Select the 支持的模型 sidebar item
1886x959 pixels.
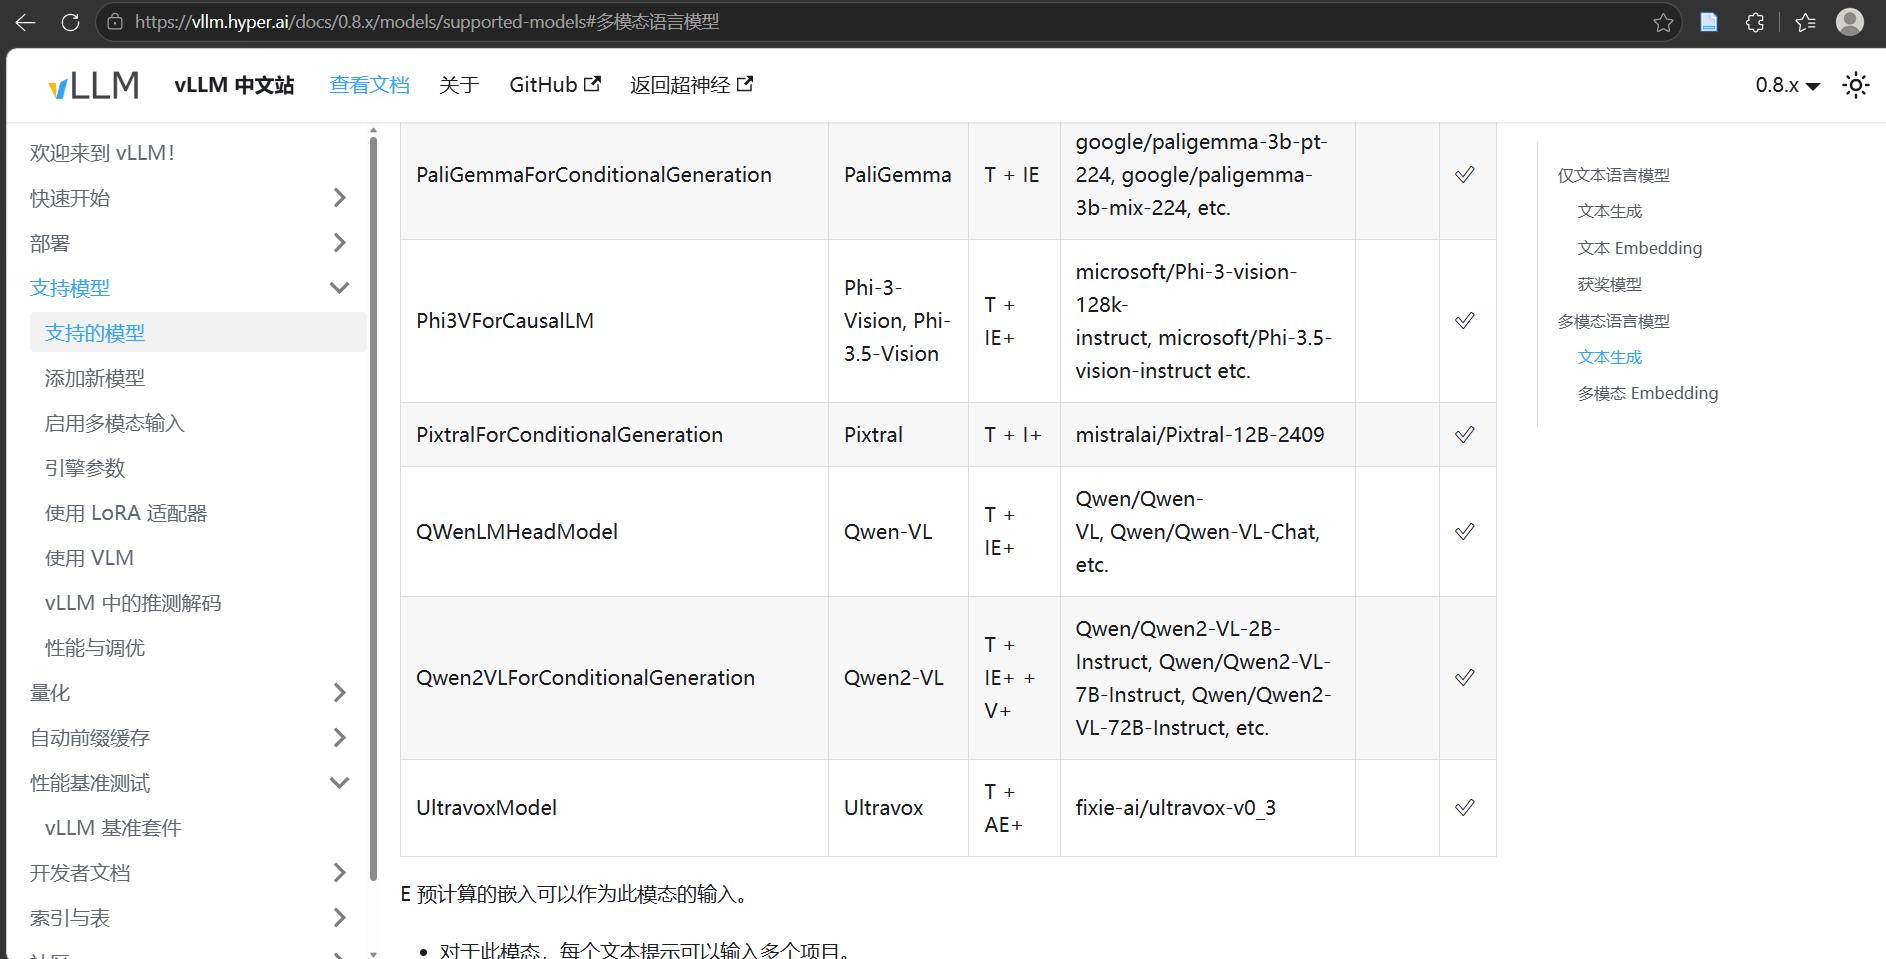tap(198, 332)
